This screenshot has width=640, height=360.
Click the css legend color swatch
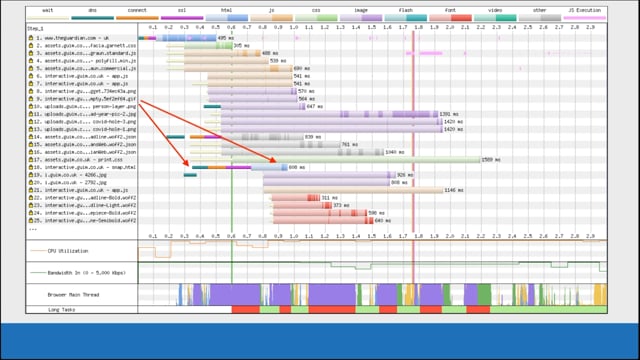click(316, 18)
